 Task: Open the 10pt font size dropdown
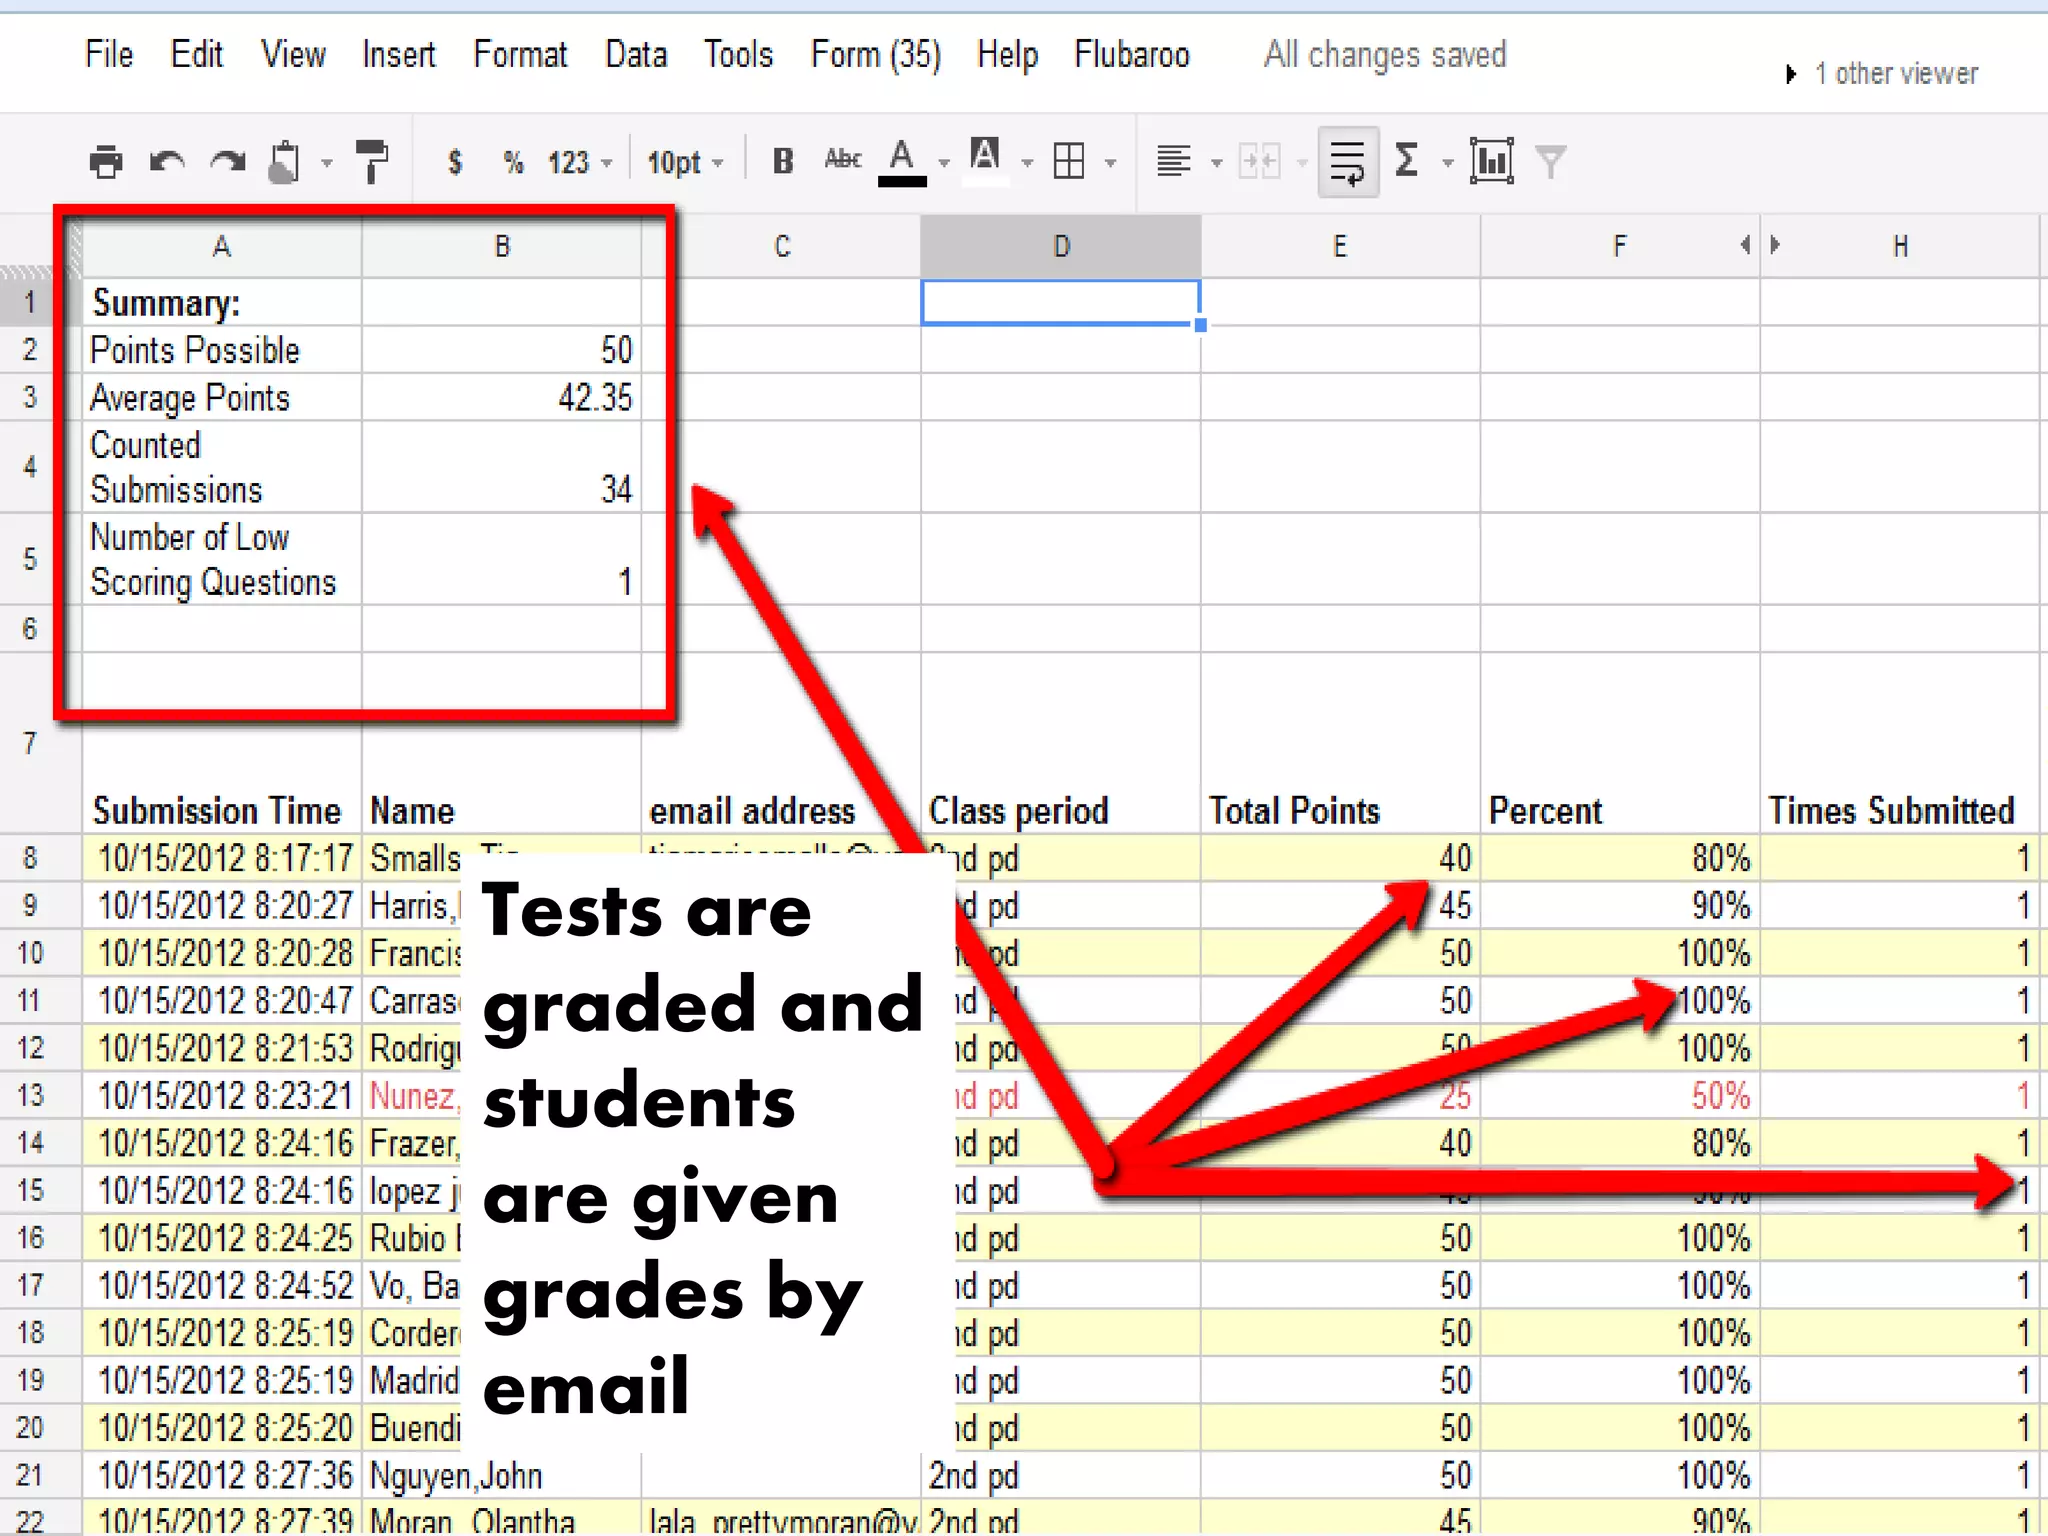(685, 162)
